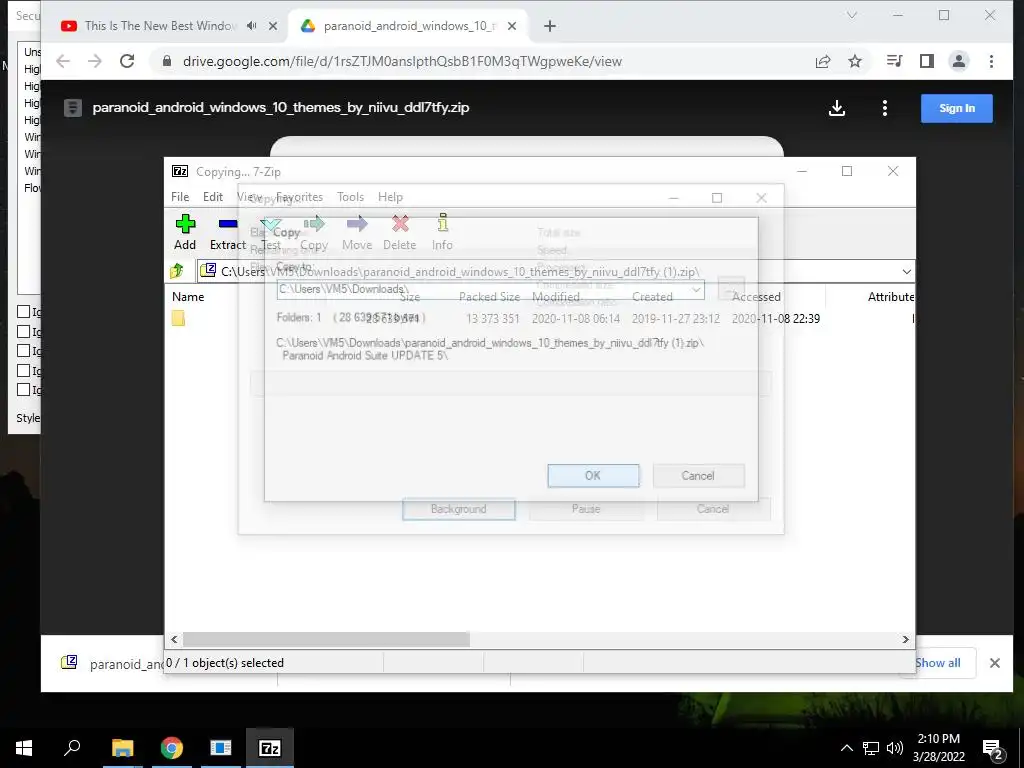Click right arrow of 7-Zip horizontal scrollbar
This screenshot has width=1024, height=768.
[x=906, y=639]
